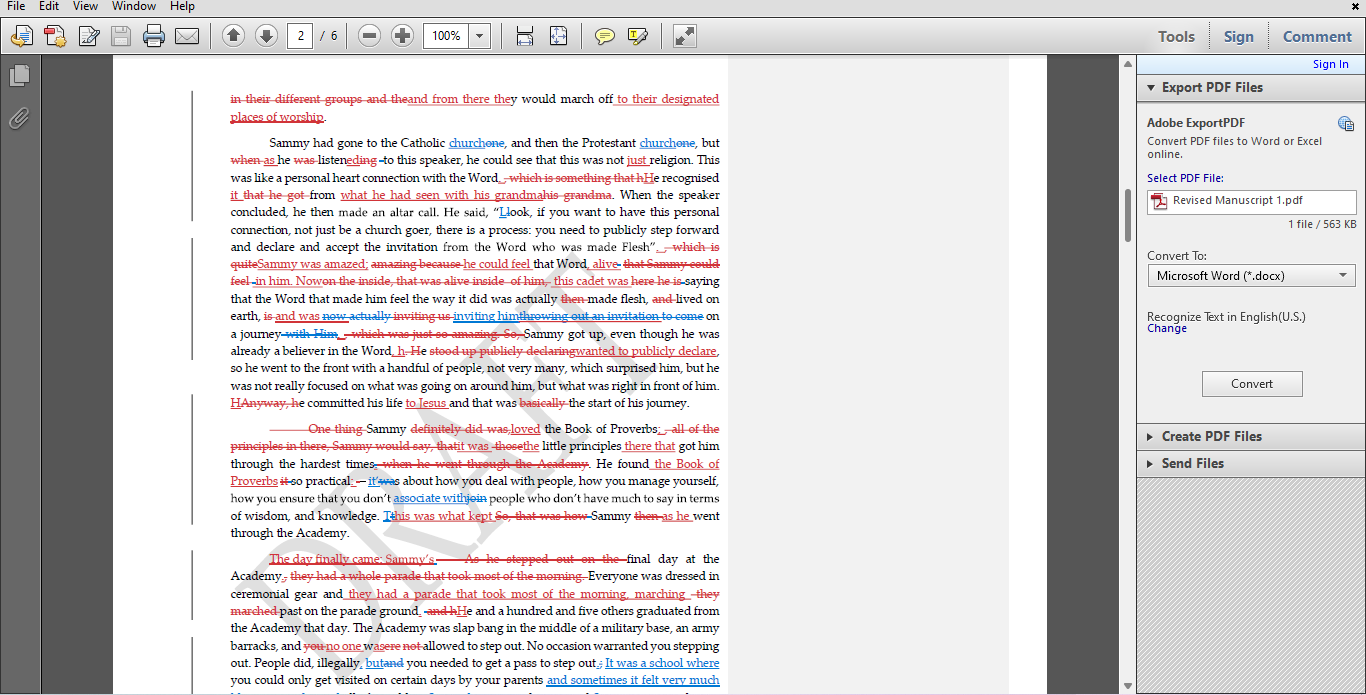This screenshot has width=1366, height=695.
Task: Open the attachments paperclip panel
Action: coord(19,119)
